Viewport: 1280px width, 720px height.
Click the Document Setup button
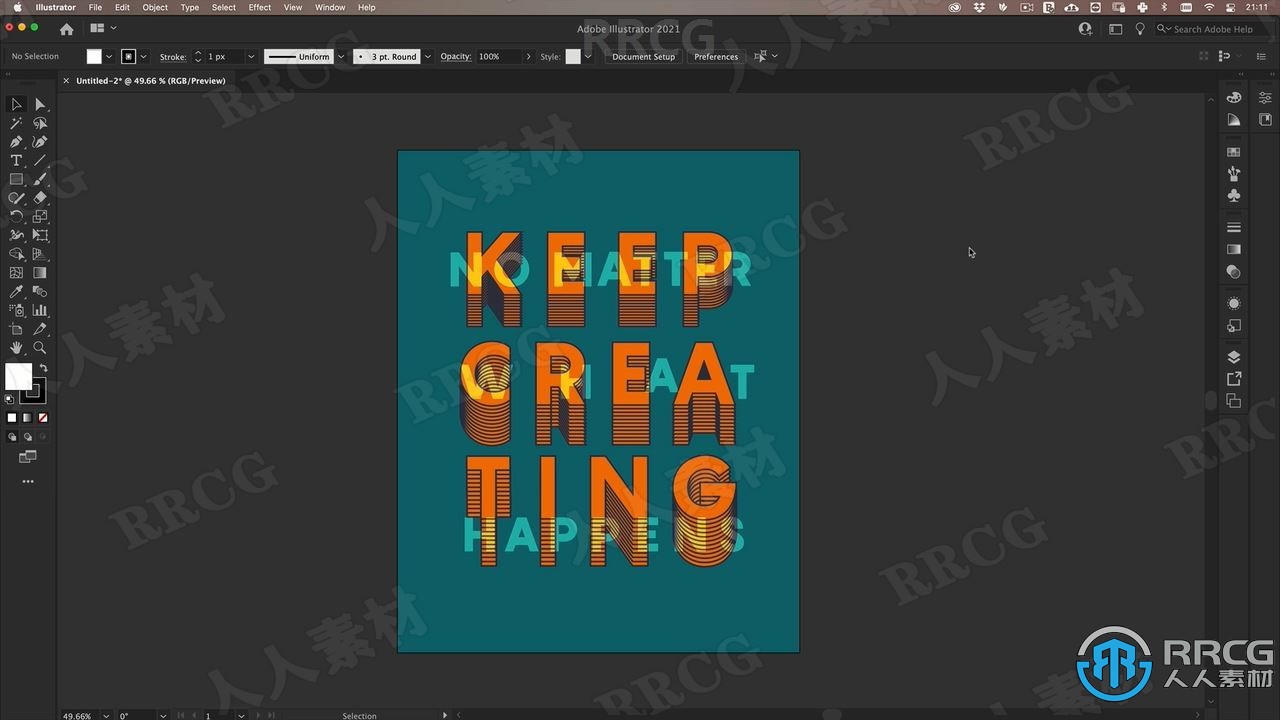coord(643,57)
